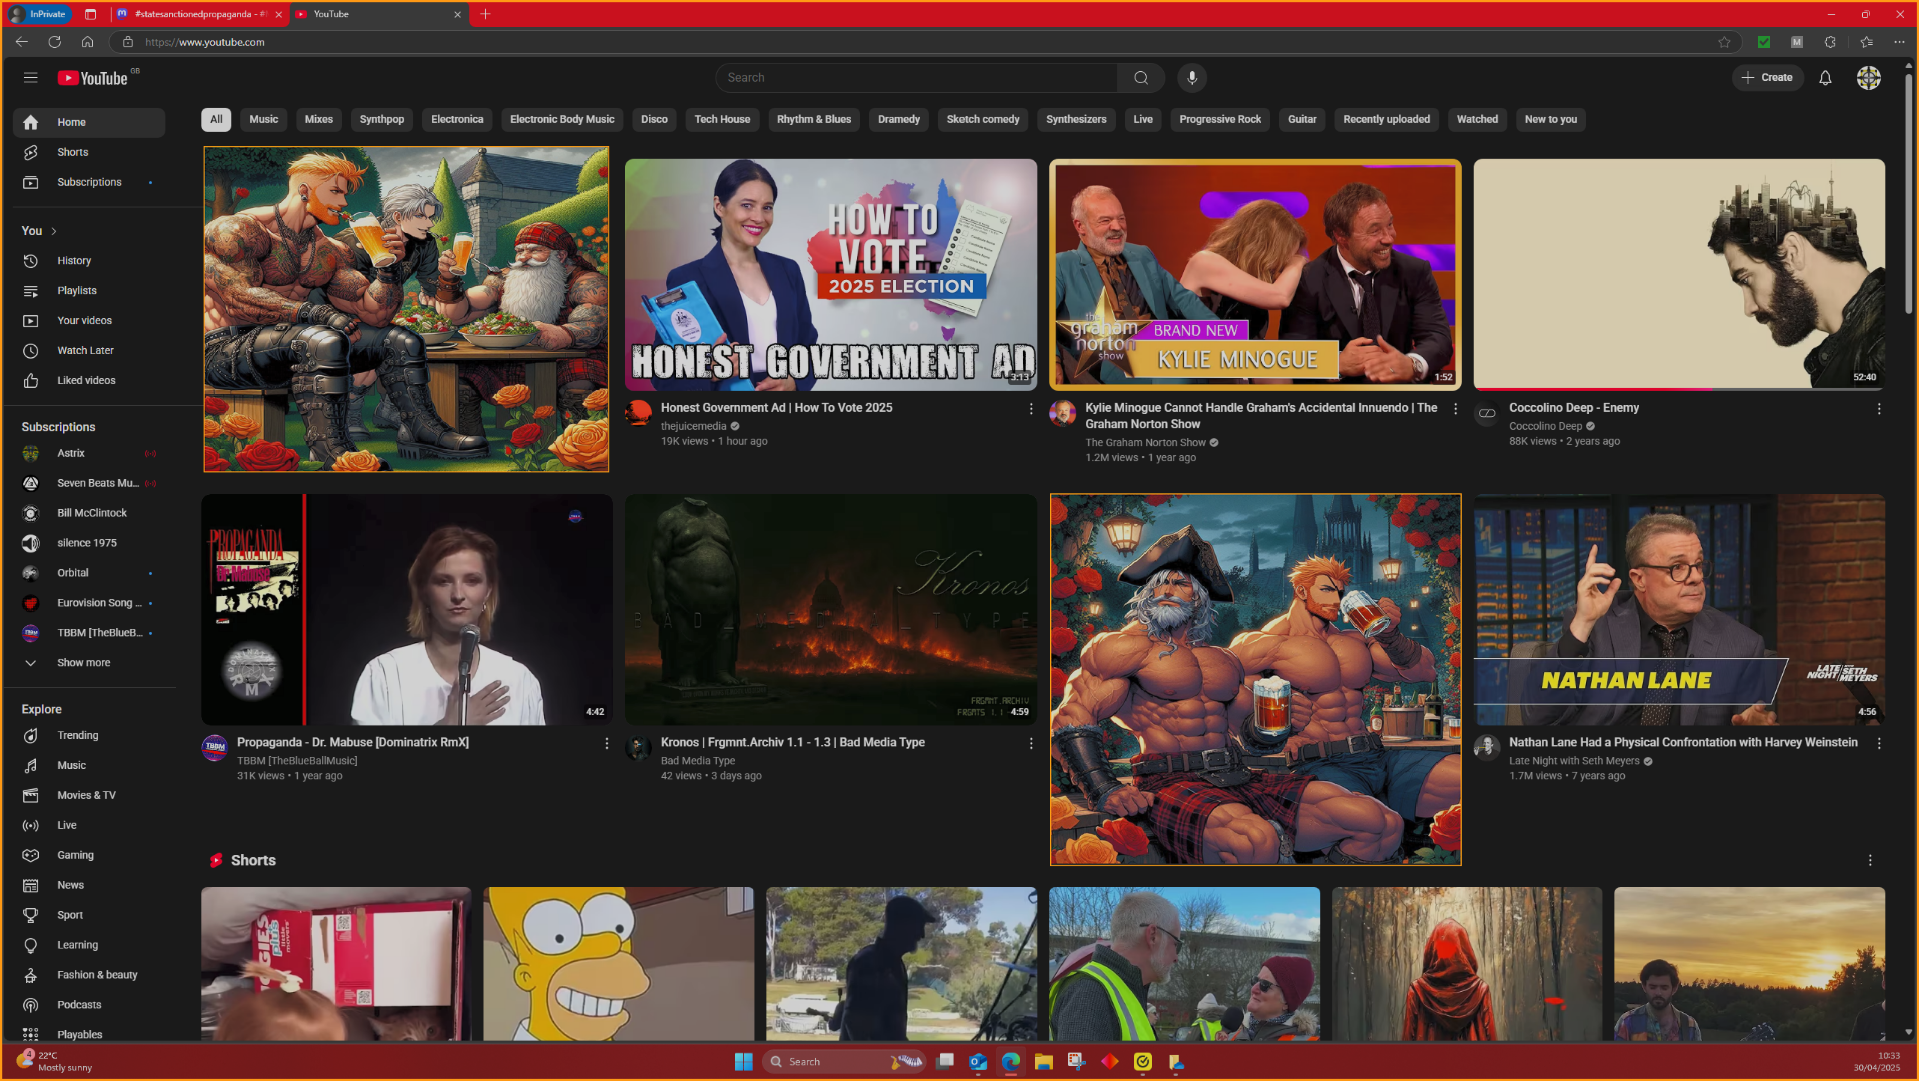Select the New to you chip
This screenshot has width=1919, height=1081.
pos(1550,120)
